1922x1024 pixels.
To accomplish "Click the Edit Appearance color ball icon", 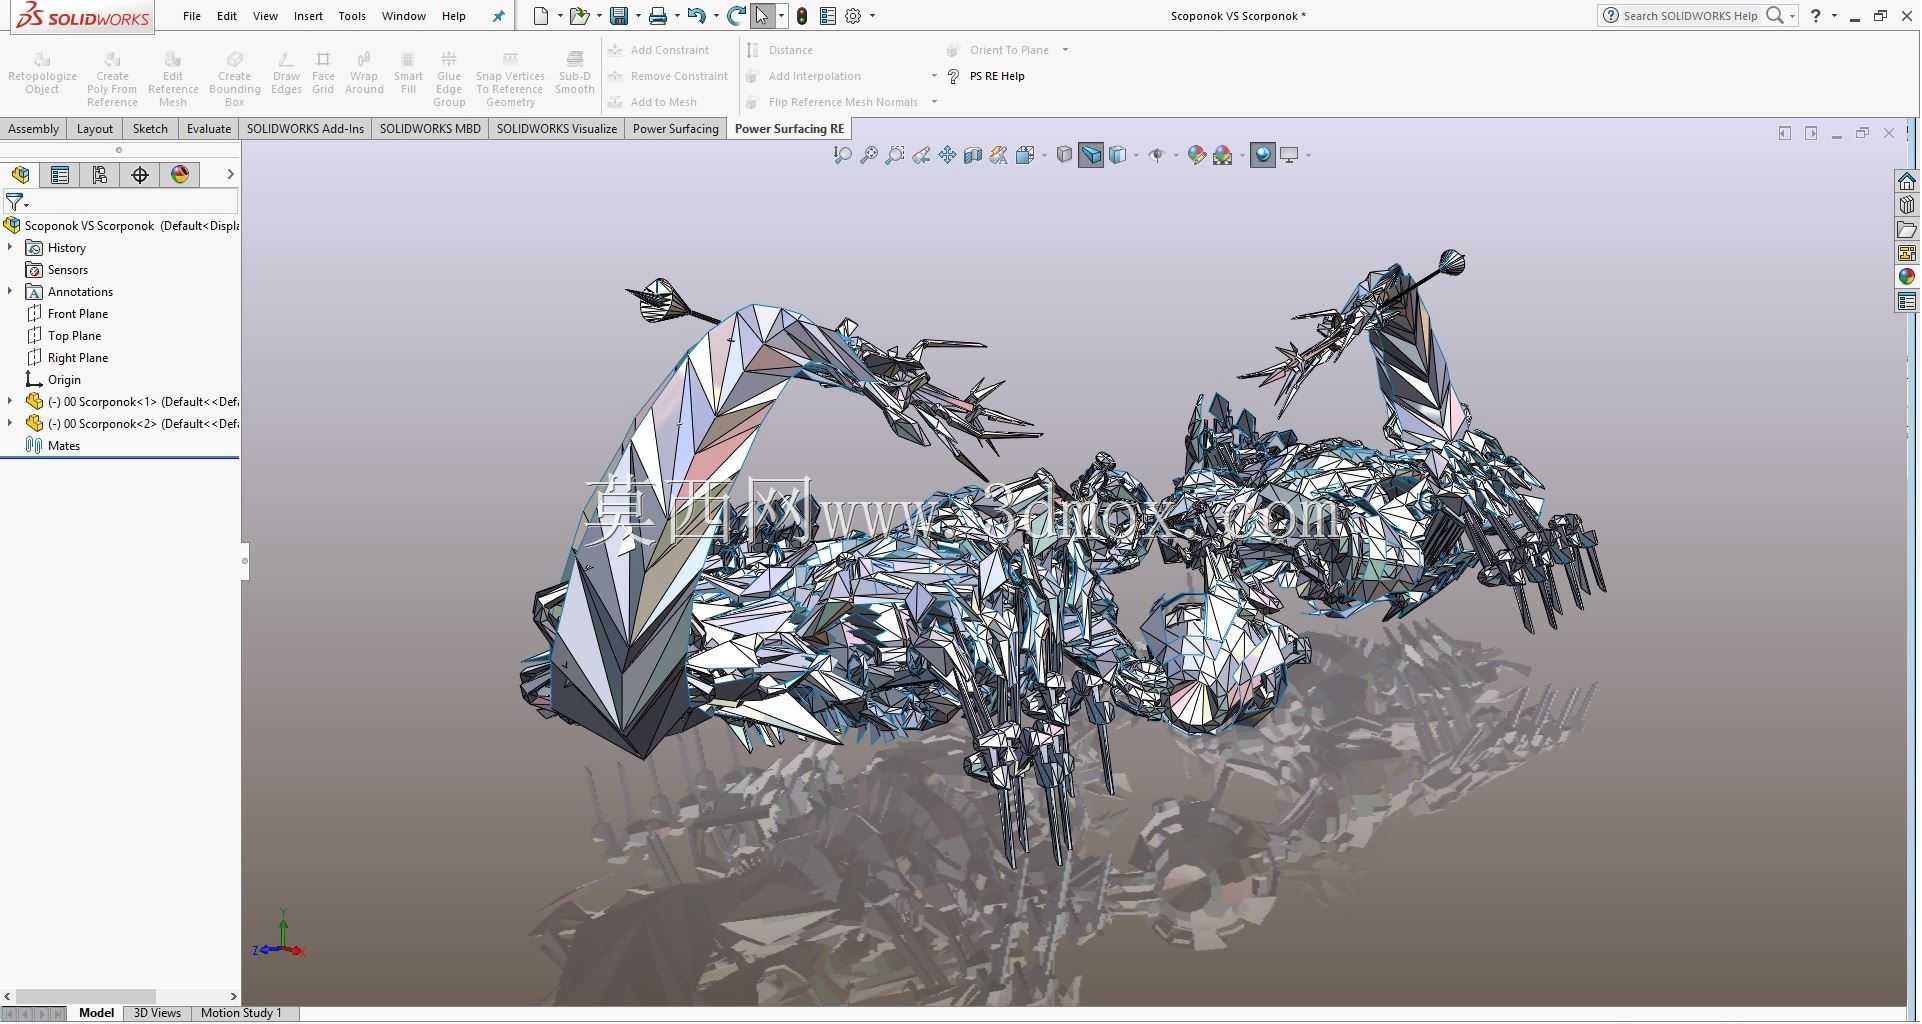I will click(1196, 155).
